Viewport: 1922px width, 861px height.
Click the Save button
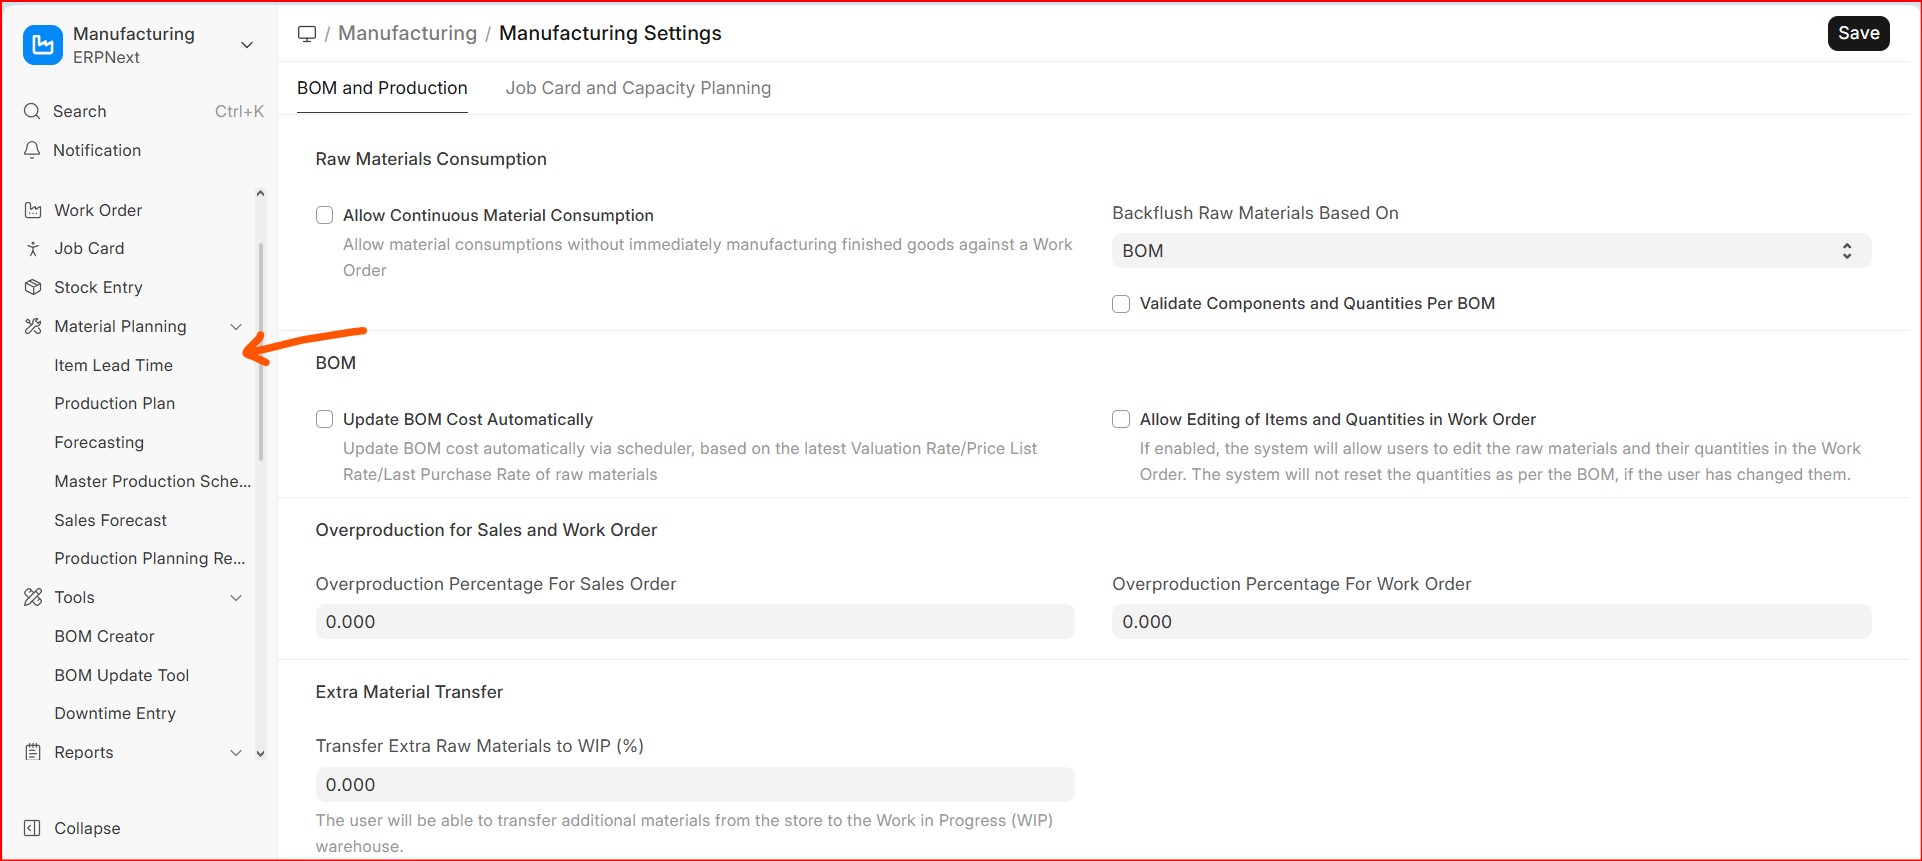(1858, 33)
